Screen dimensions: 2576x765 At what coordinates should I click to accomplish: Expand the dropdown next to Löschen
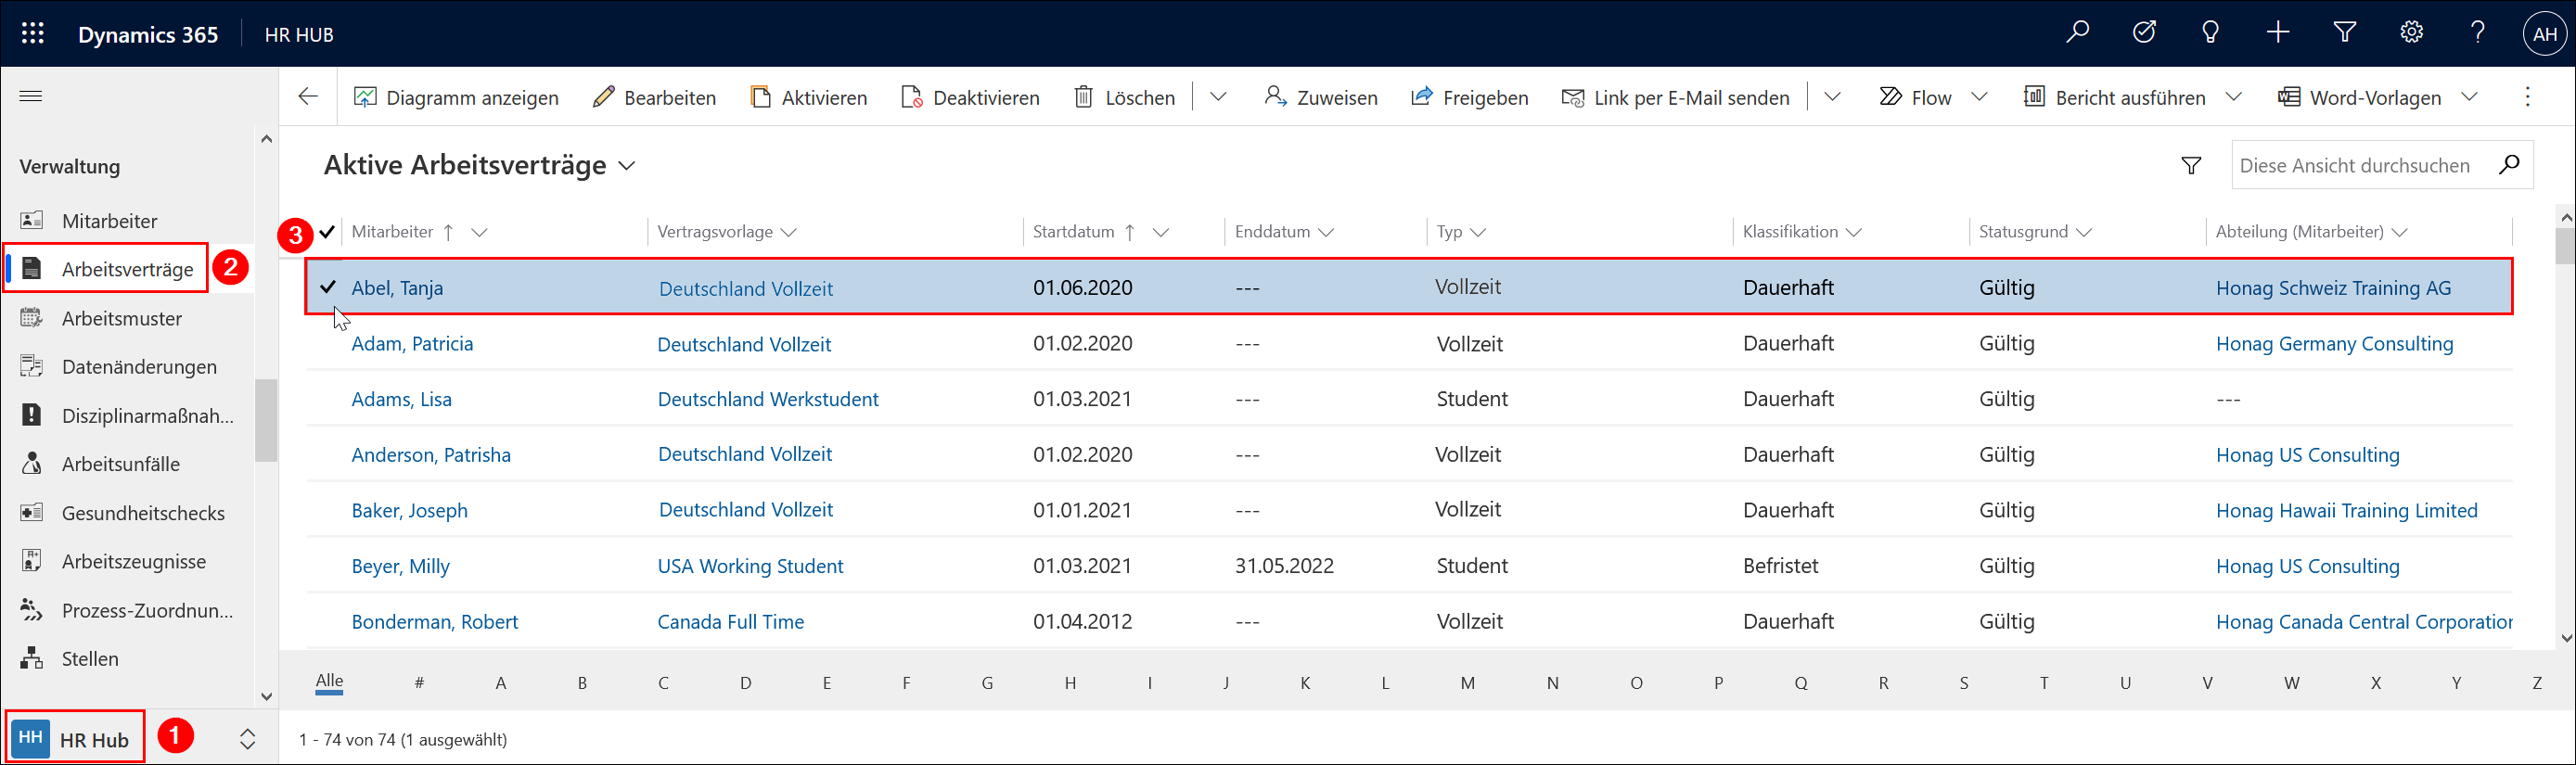[1217, 97]
